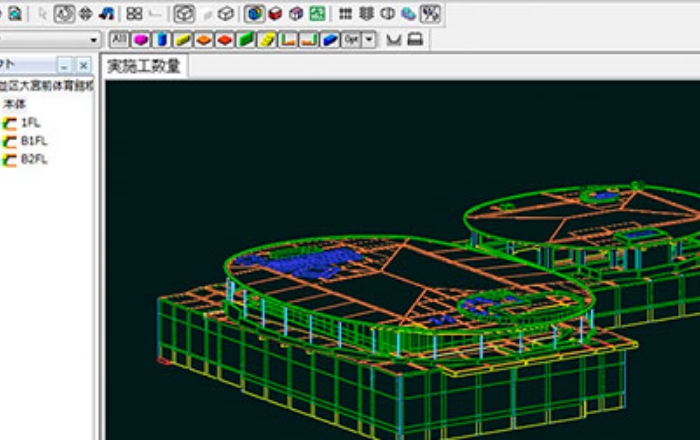Image resolution: width=700 pixels, height=440 pixels.
Task: Close the project panel with X button
Action: [x=83, y=65]
